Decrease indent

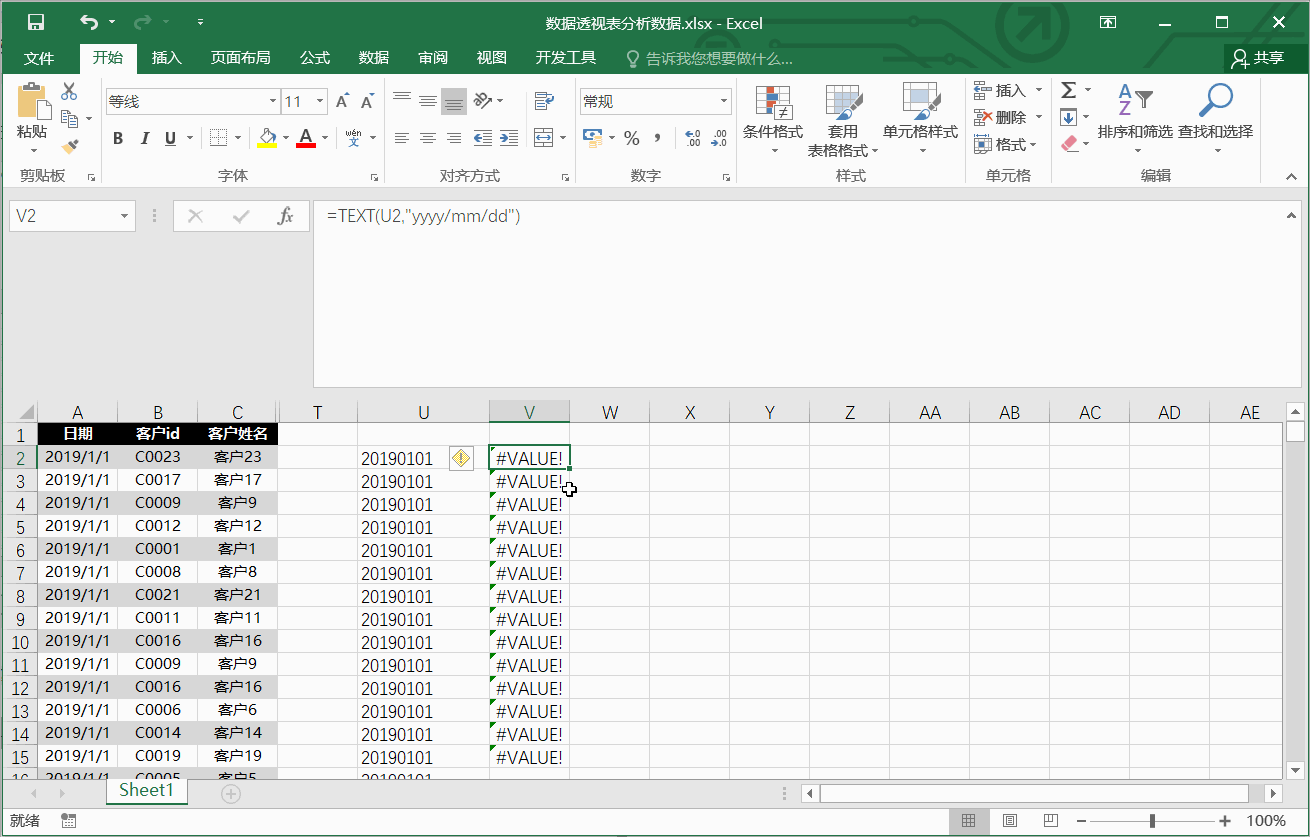pos(483,138)
